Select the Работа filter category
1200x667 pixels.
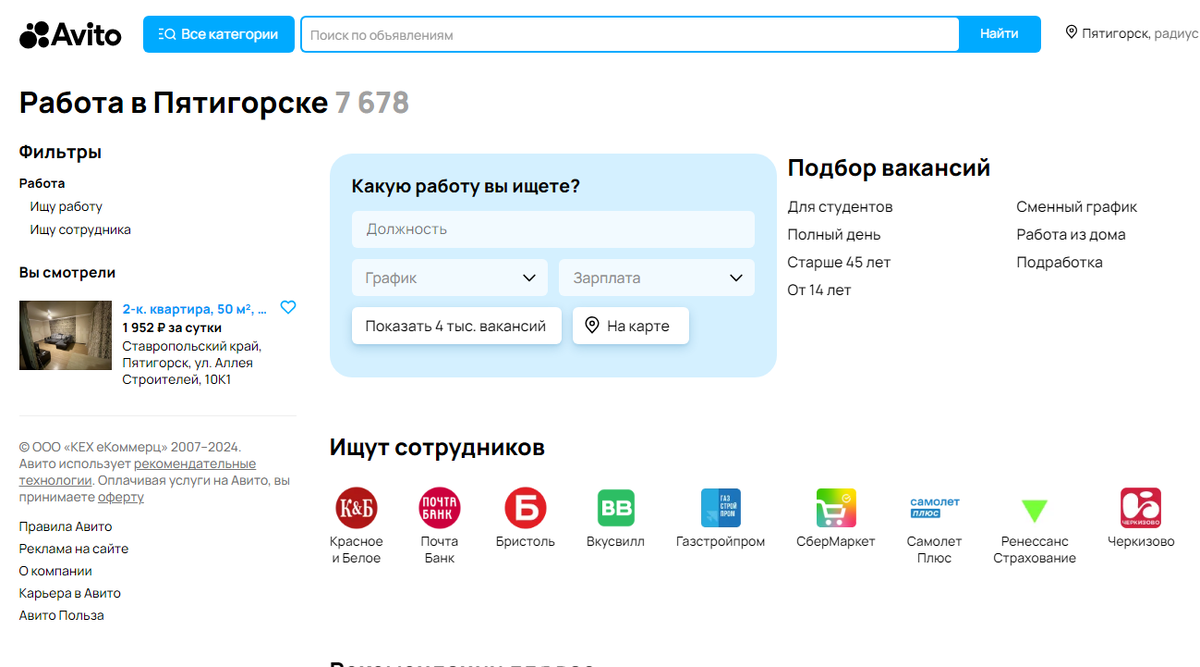[42, 183]
